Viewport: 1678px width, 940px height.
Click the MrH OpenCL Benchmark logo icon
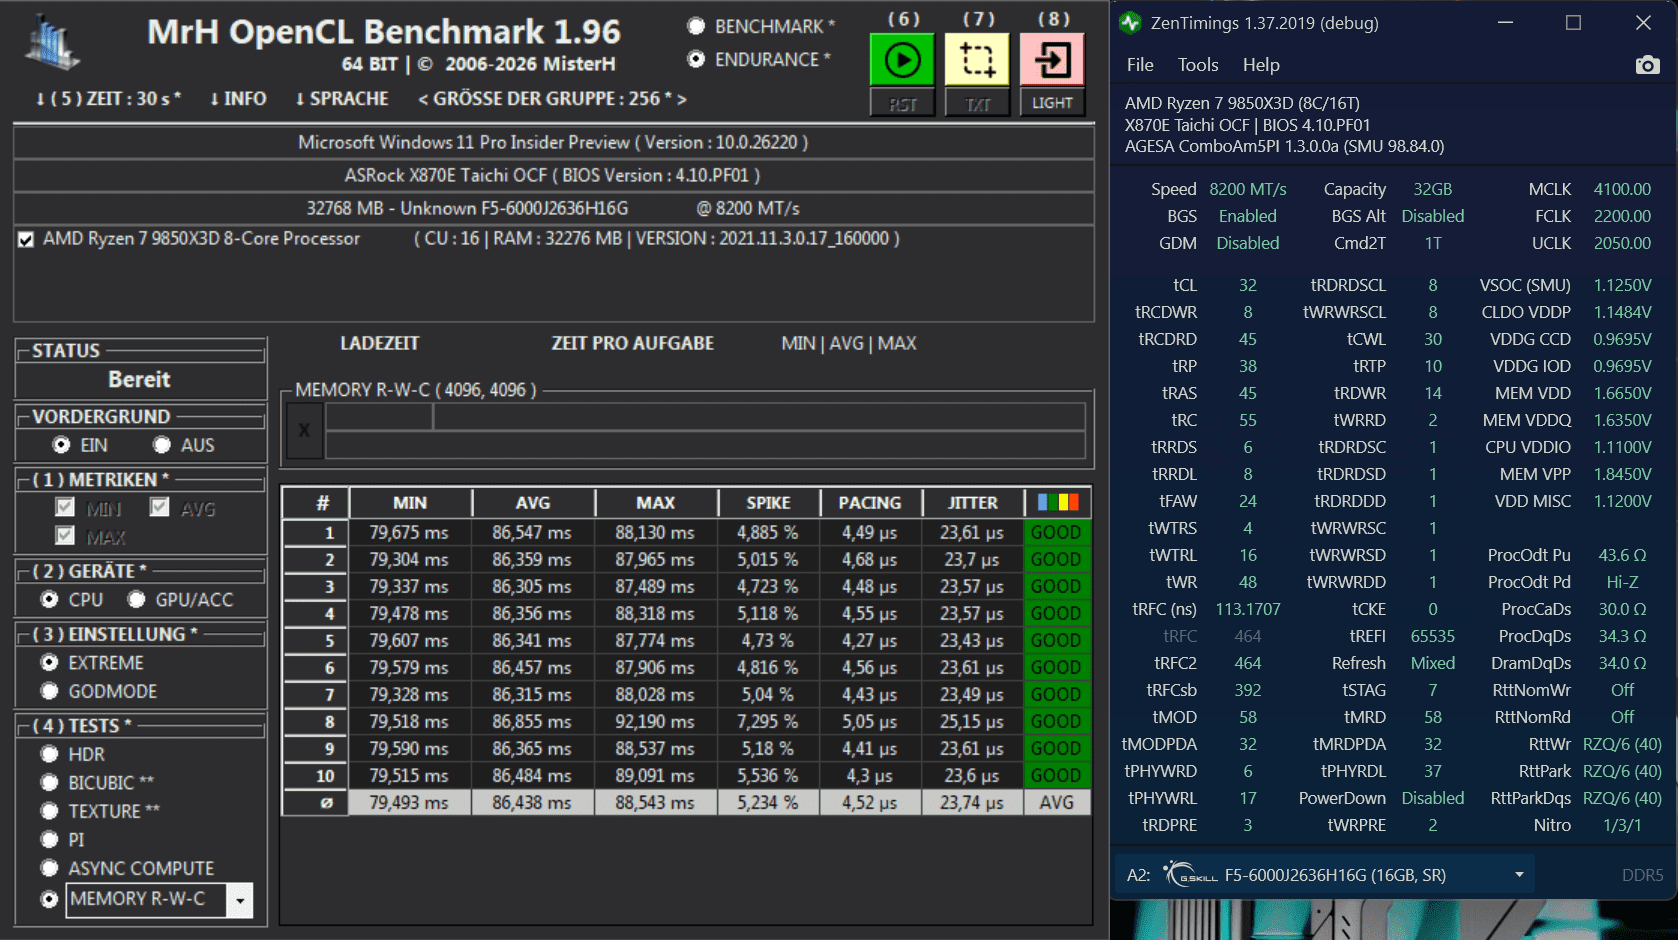tap(52, 44)
